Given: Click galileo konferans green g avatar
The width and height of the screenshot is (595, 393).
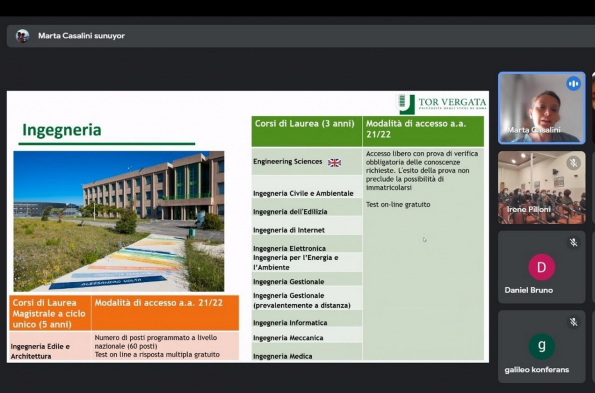Looking at the screenshot, I should tap(541, 346).
